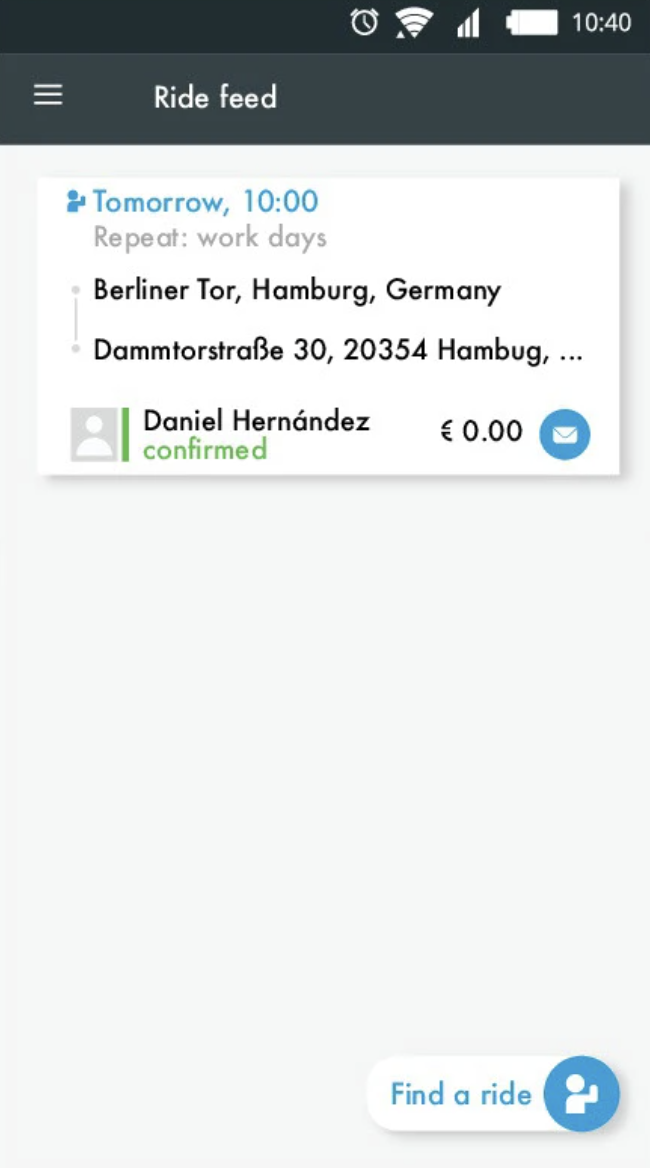Open Daniel Hernández's profile picture
This screenshot has width=650, height=1168.
point(95,435)
